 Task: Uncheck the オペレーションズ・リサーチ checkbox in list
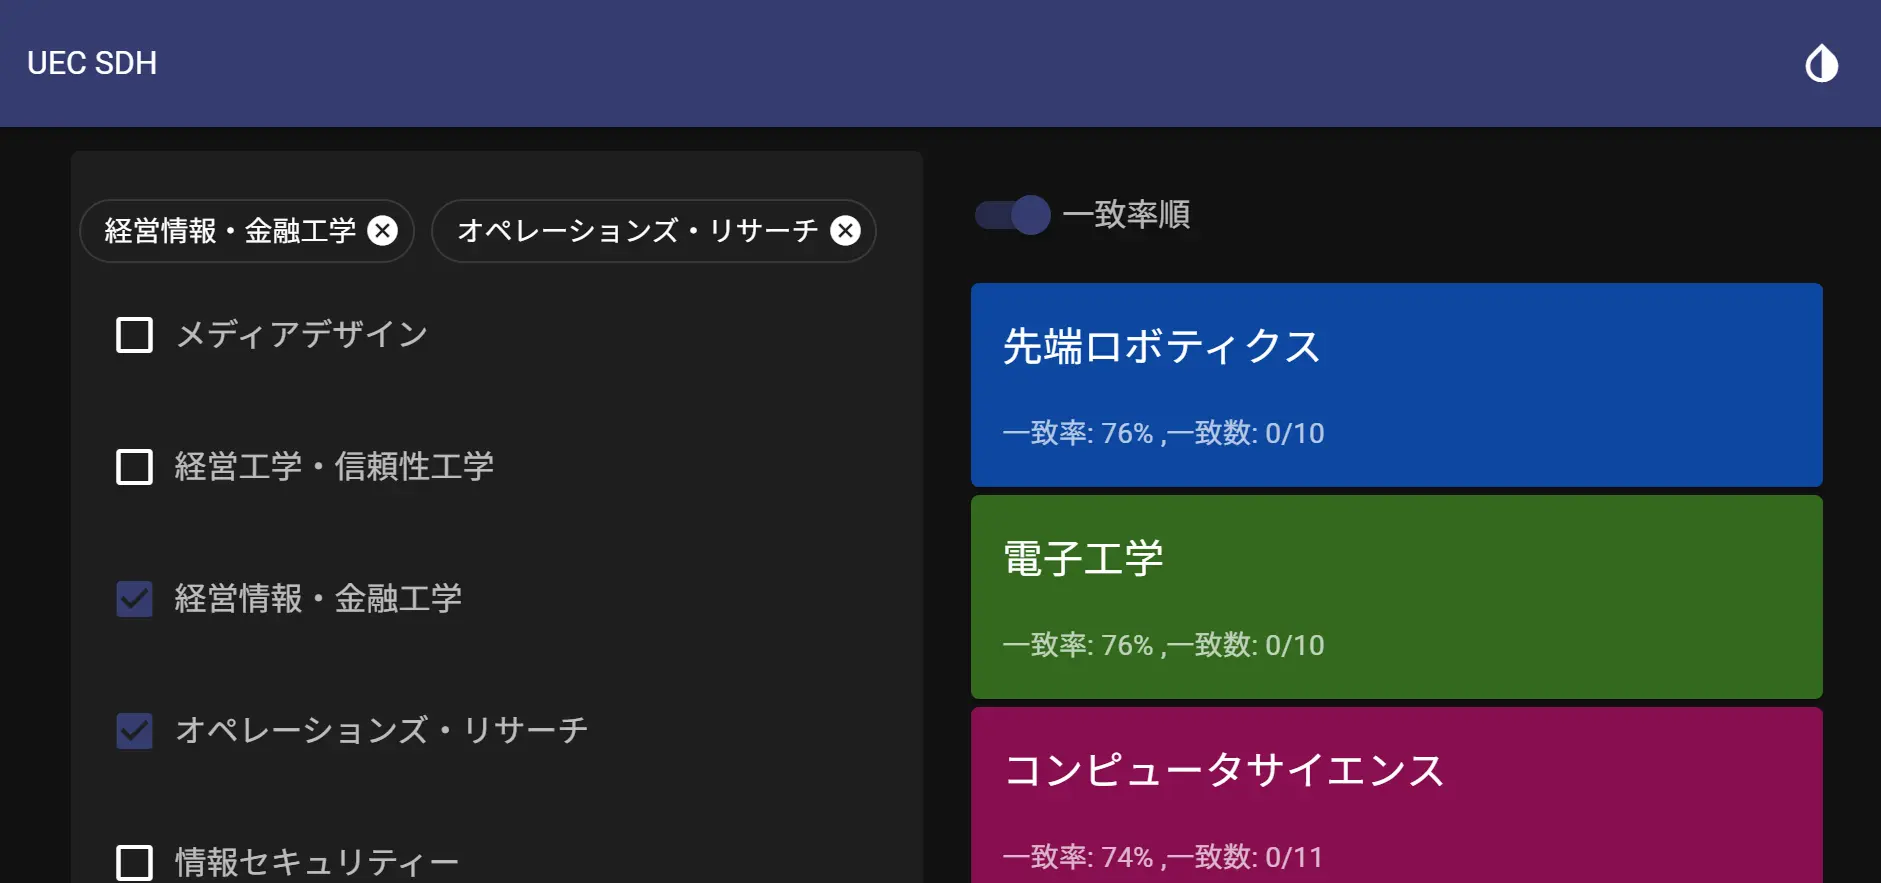pyautogui.click(x=135, y=731)
